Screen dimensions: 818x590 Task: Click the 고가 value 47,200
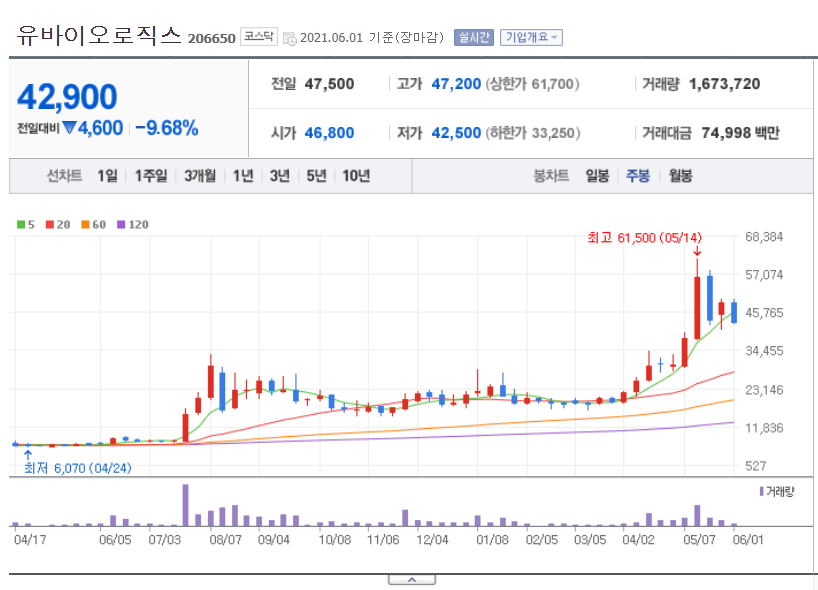(456, 84)
